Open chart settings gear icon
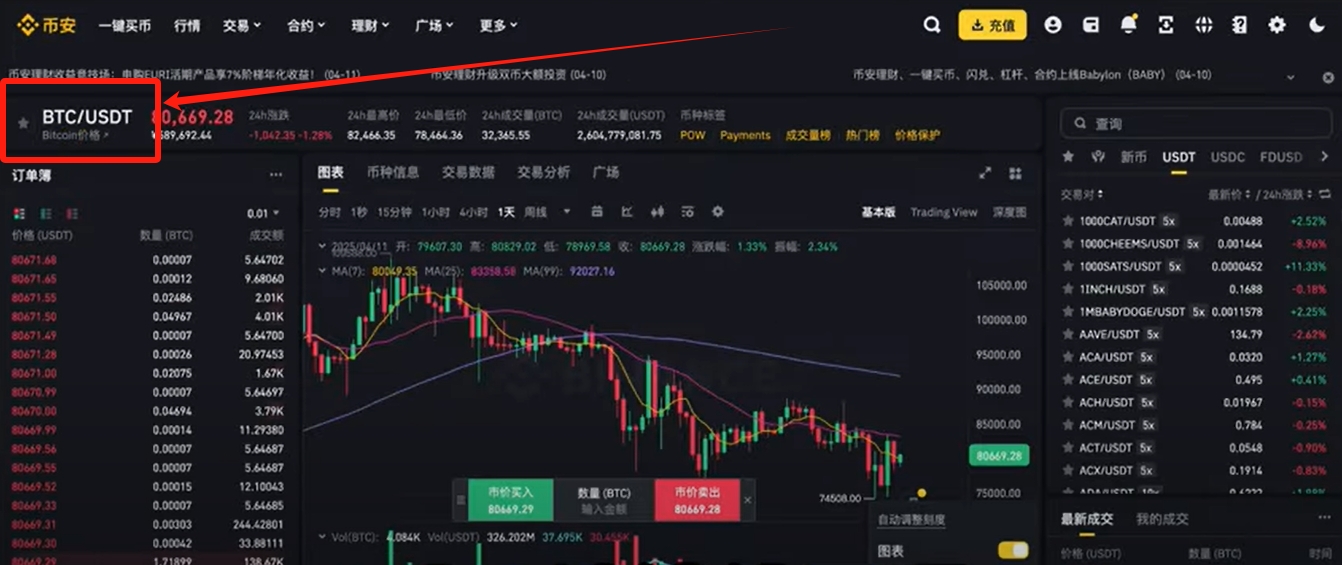The height and width of the screenshot is (565, 1342). point(717,212)
